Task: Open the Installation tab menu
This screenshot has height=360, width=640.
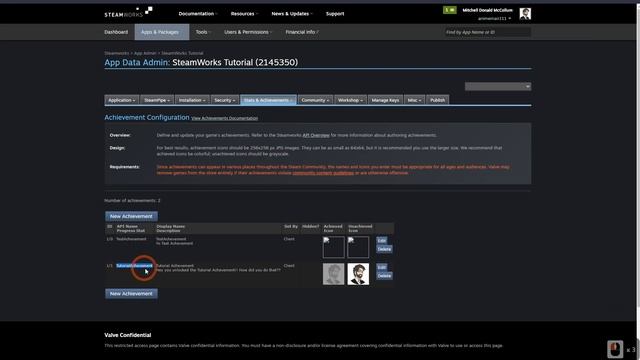Action: (192, 100)
